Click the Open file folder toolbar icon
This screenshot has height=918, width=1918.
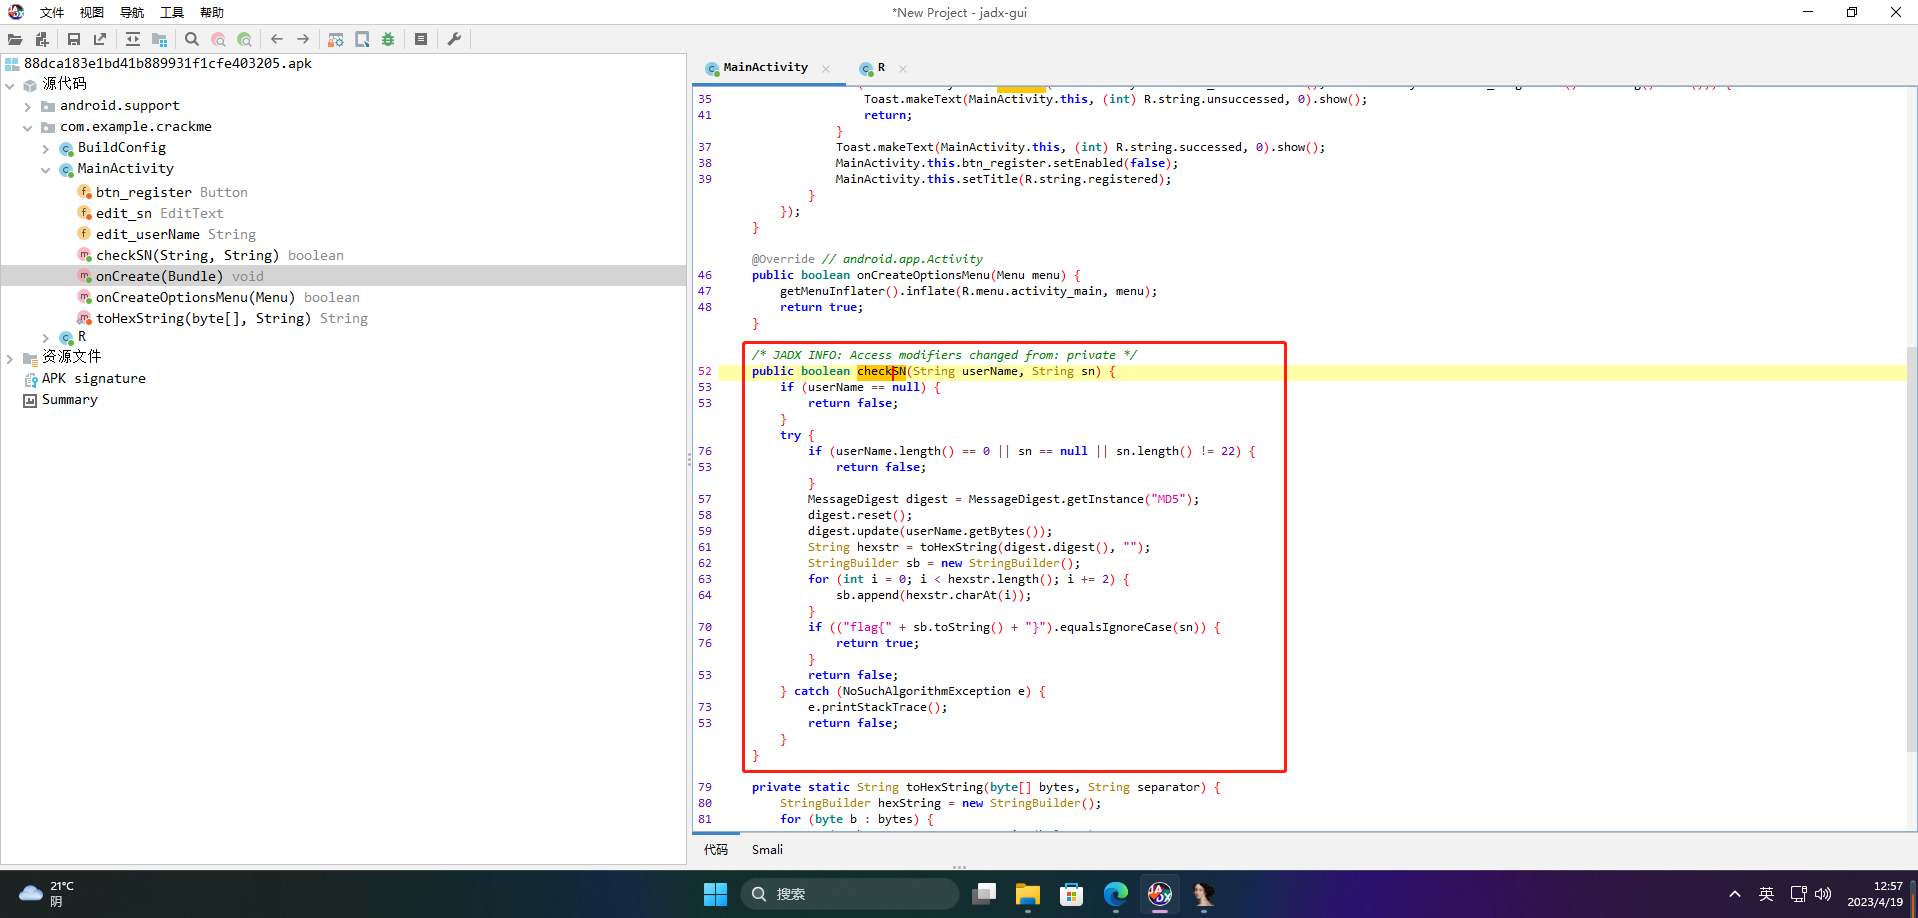coord(15,39)
